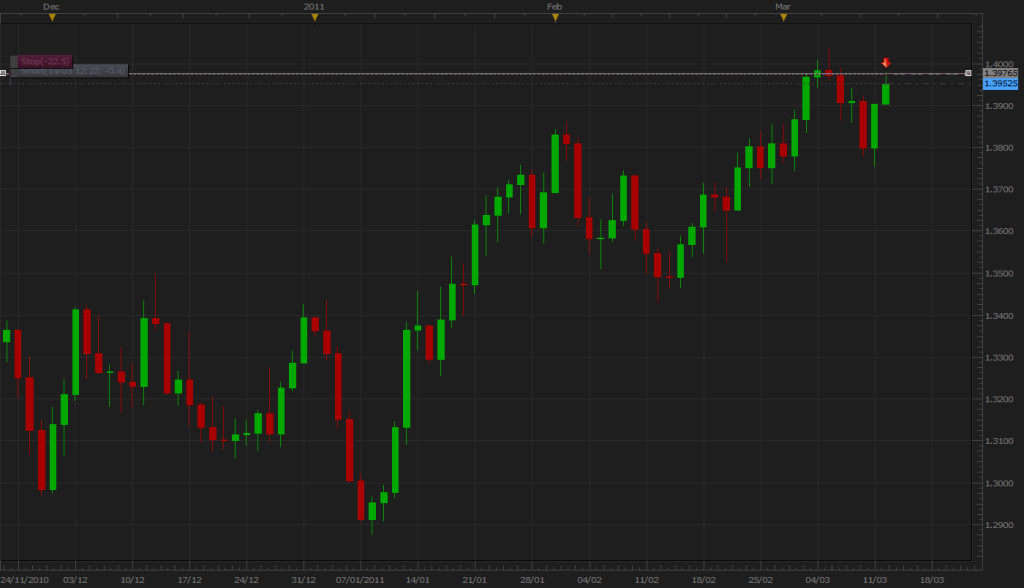
Task: Click the Mar month triangle marker
Action: point(784,18)
